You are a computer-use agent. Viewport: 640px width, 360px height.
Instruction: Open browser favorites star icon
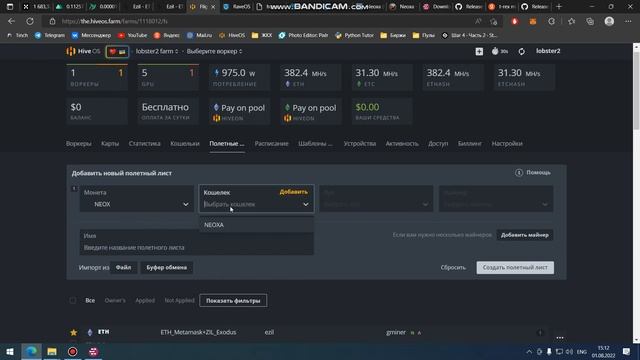tap(571, 21)
